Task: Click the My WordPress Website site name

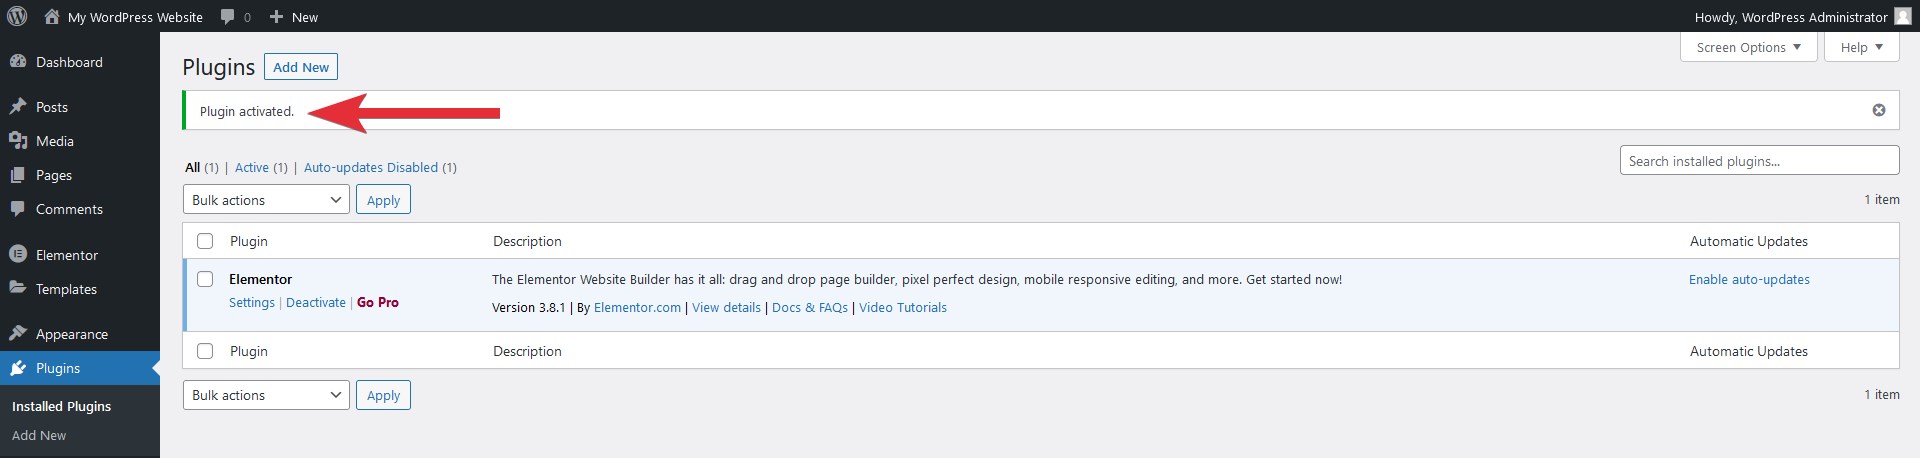Action: [135, 17]
